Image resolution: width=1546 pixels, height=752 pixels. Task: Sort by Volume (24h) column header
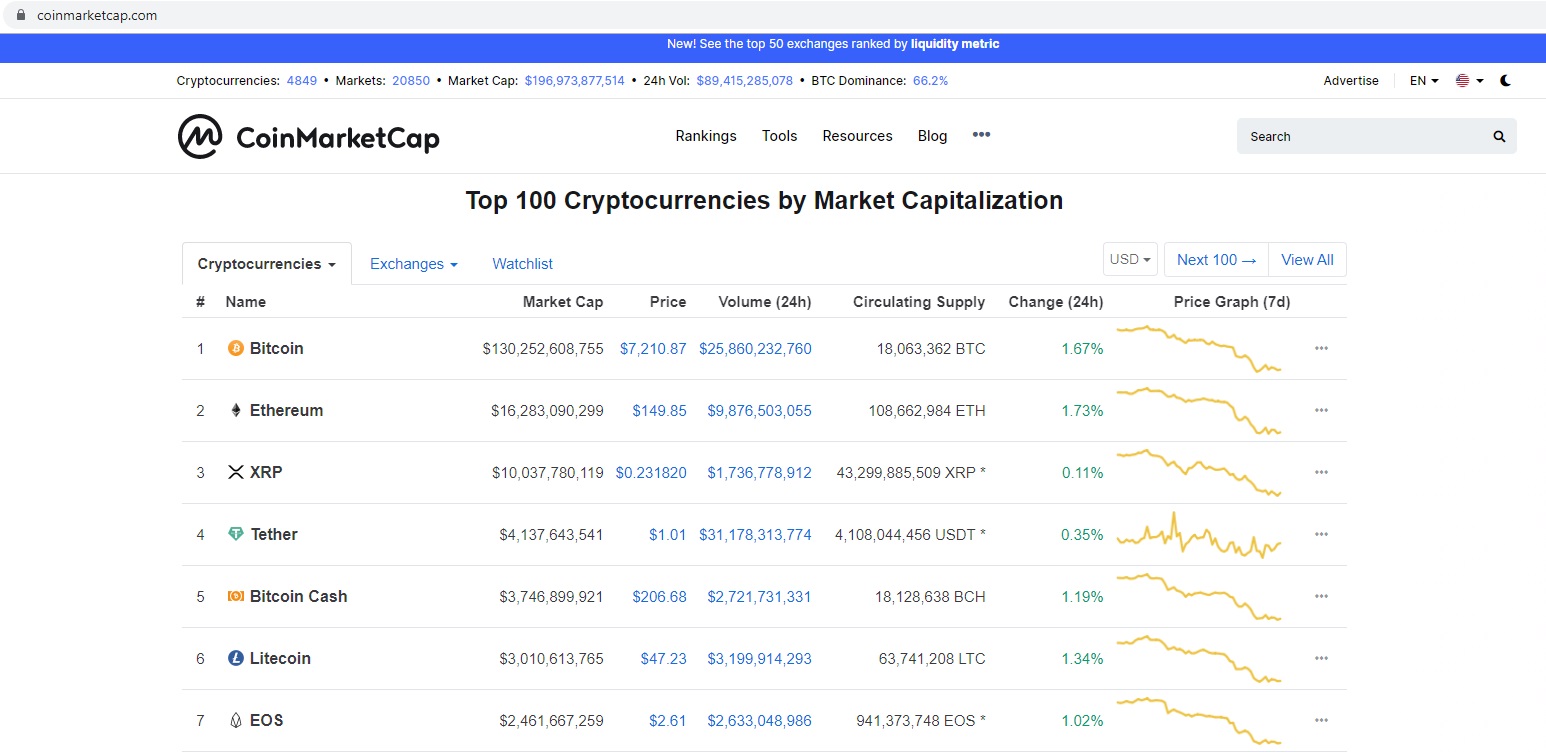pyautogui.click(x=765, y=302)
